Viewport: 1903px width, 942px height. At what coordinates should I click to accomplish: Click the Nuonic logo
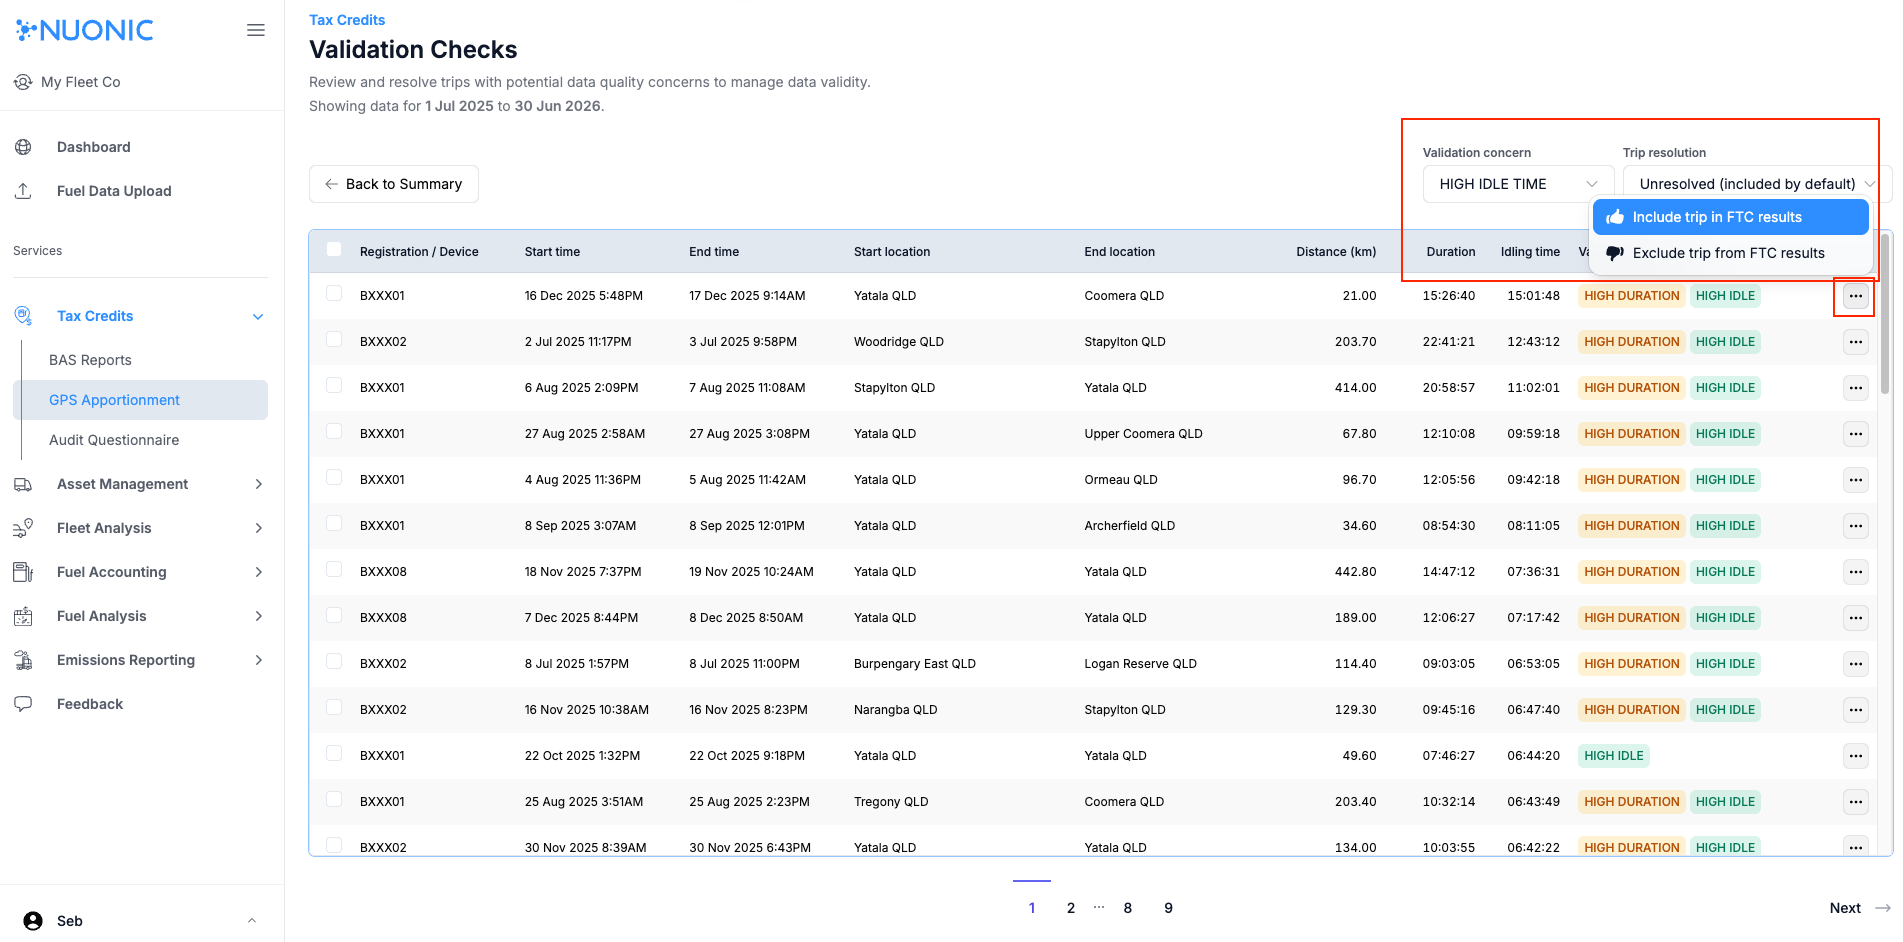point(84,30)
